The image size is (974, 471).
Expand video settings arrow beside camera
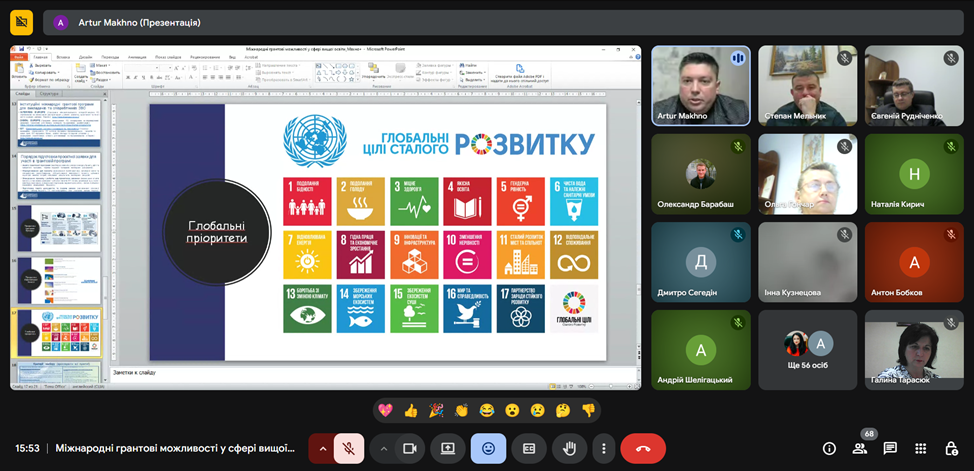pyautogui.click(x=384, y=448)
